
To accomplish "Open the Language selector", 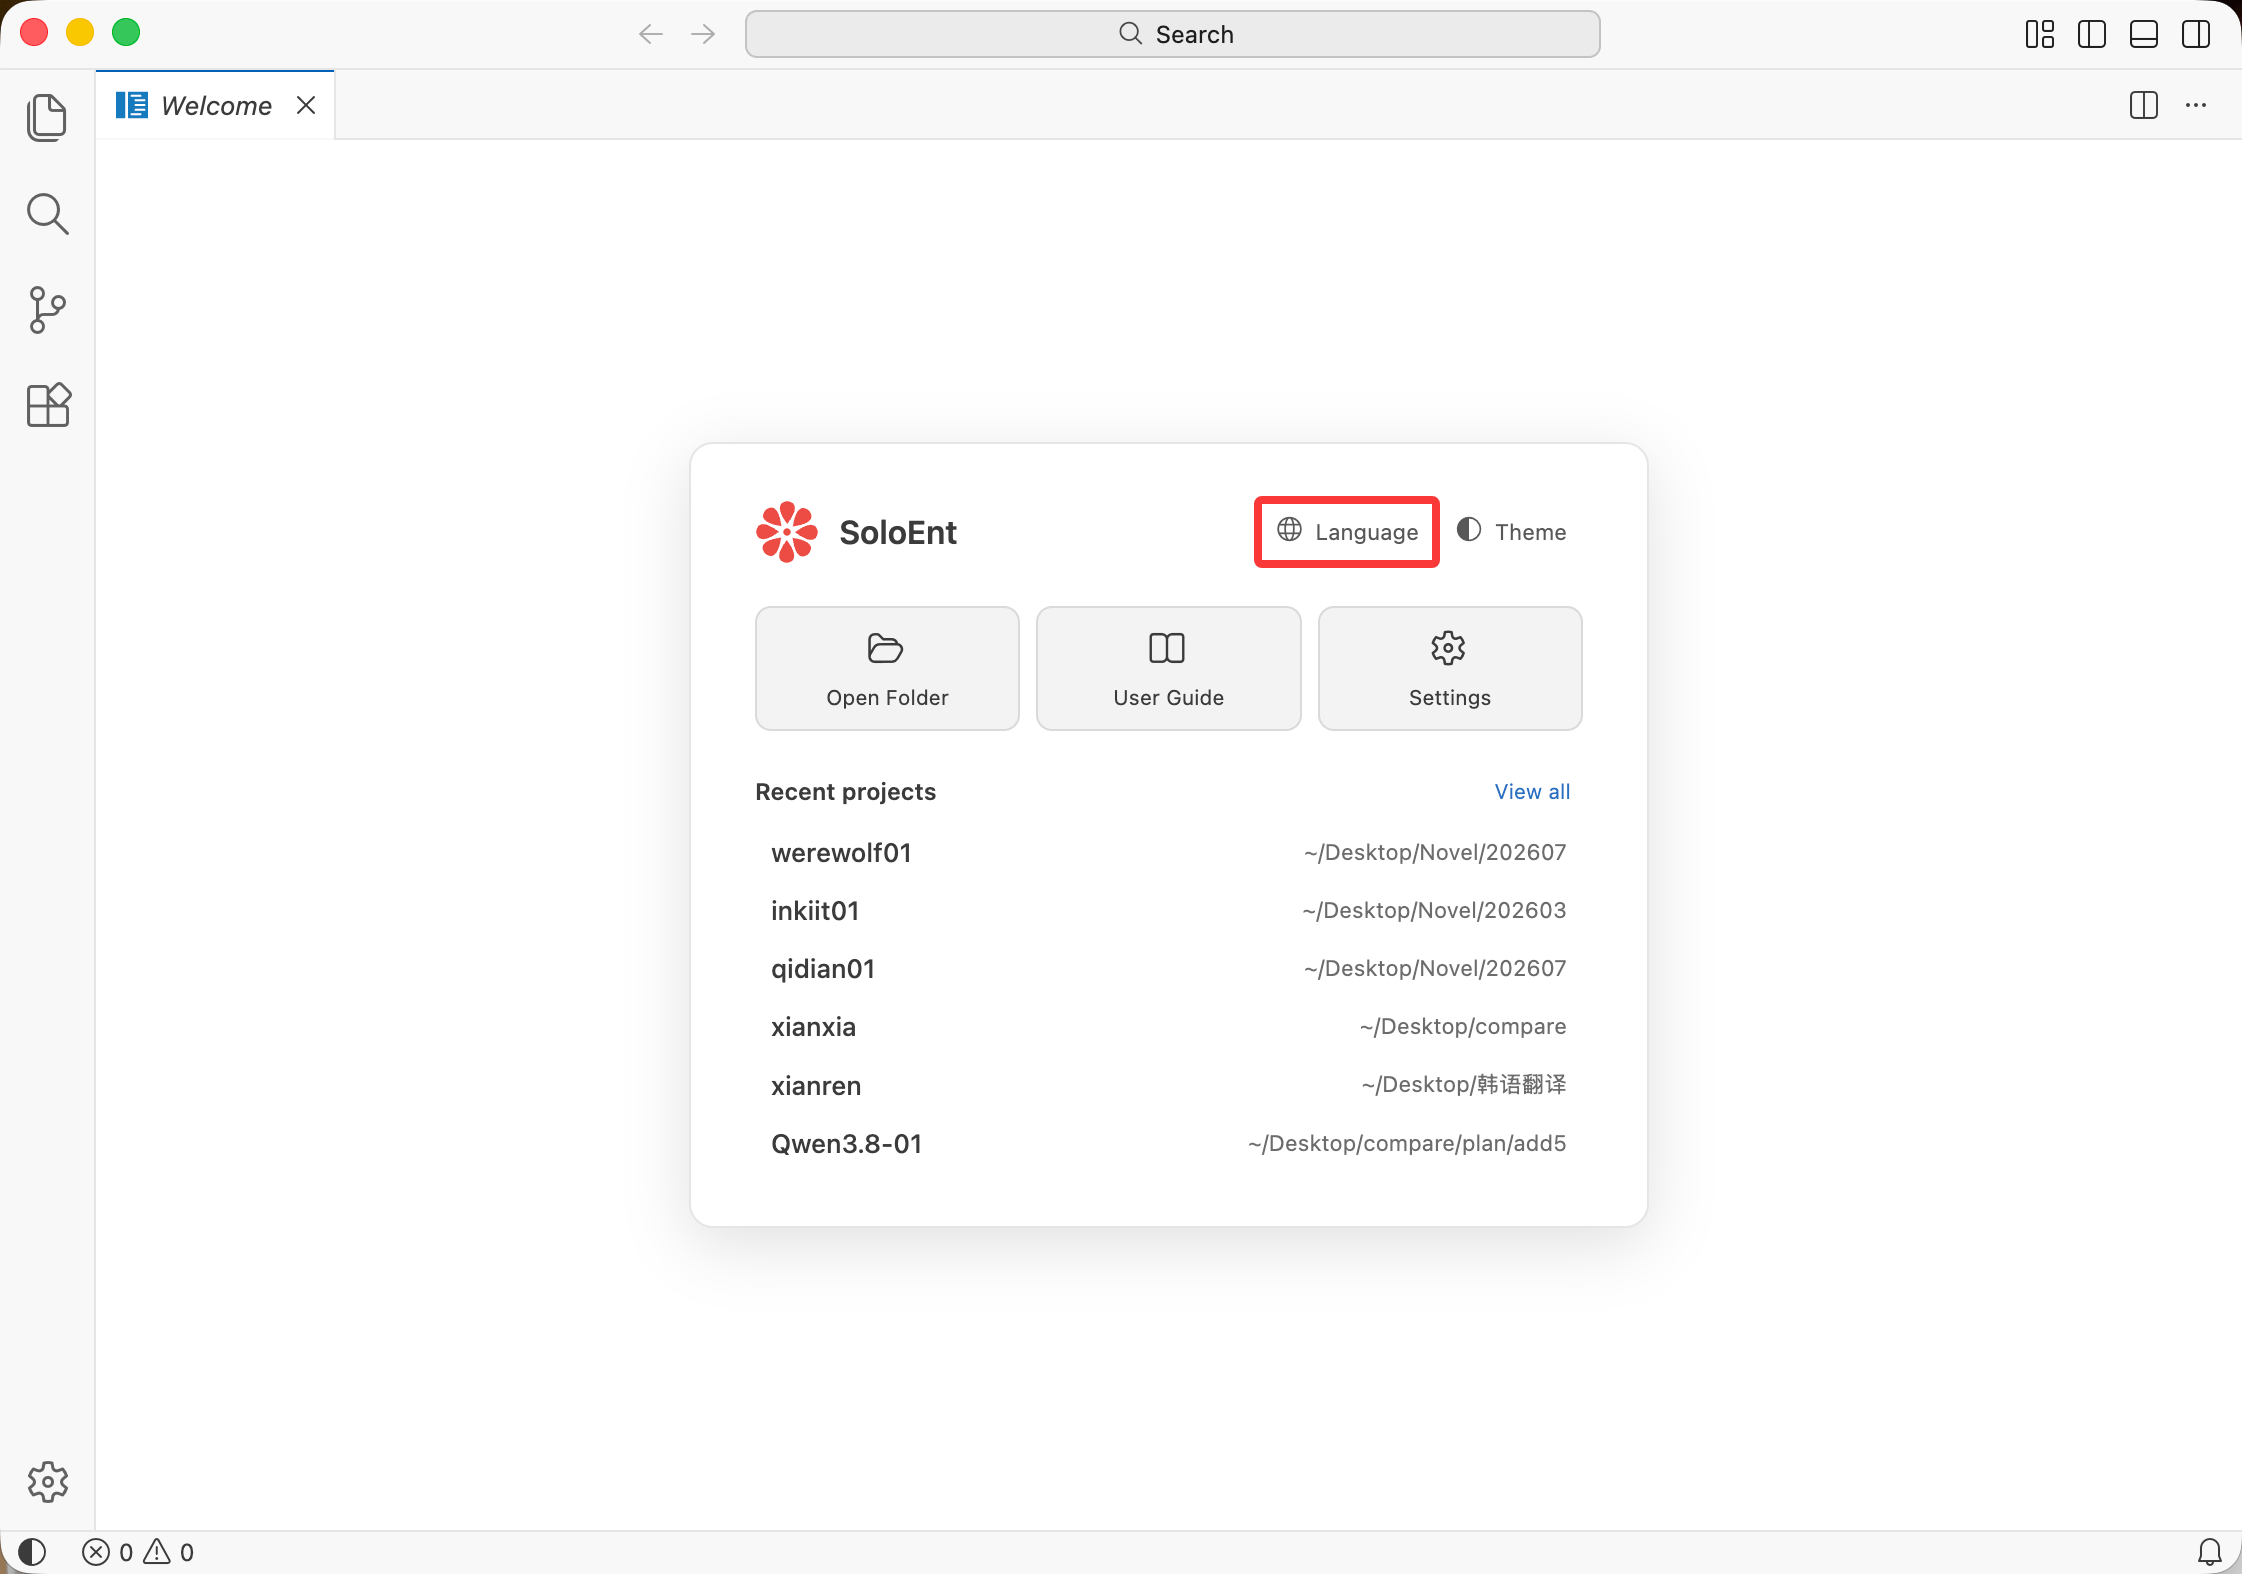I will pos(1347,532).
